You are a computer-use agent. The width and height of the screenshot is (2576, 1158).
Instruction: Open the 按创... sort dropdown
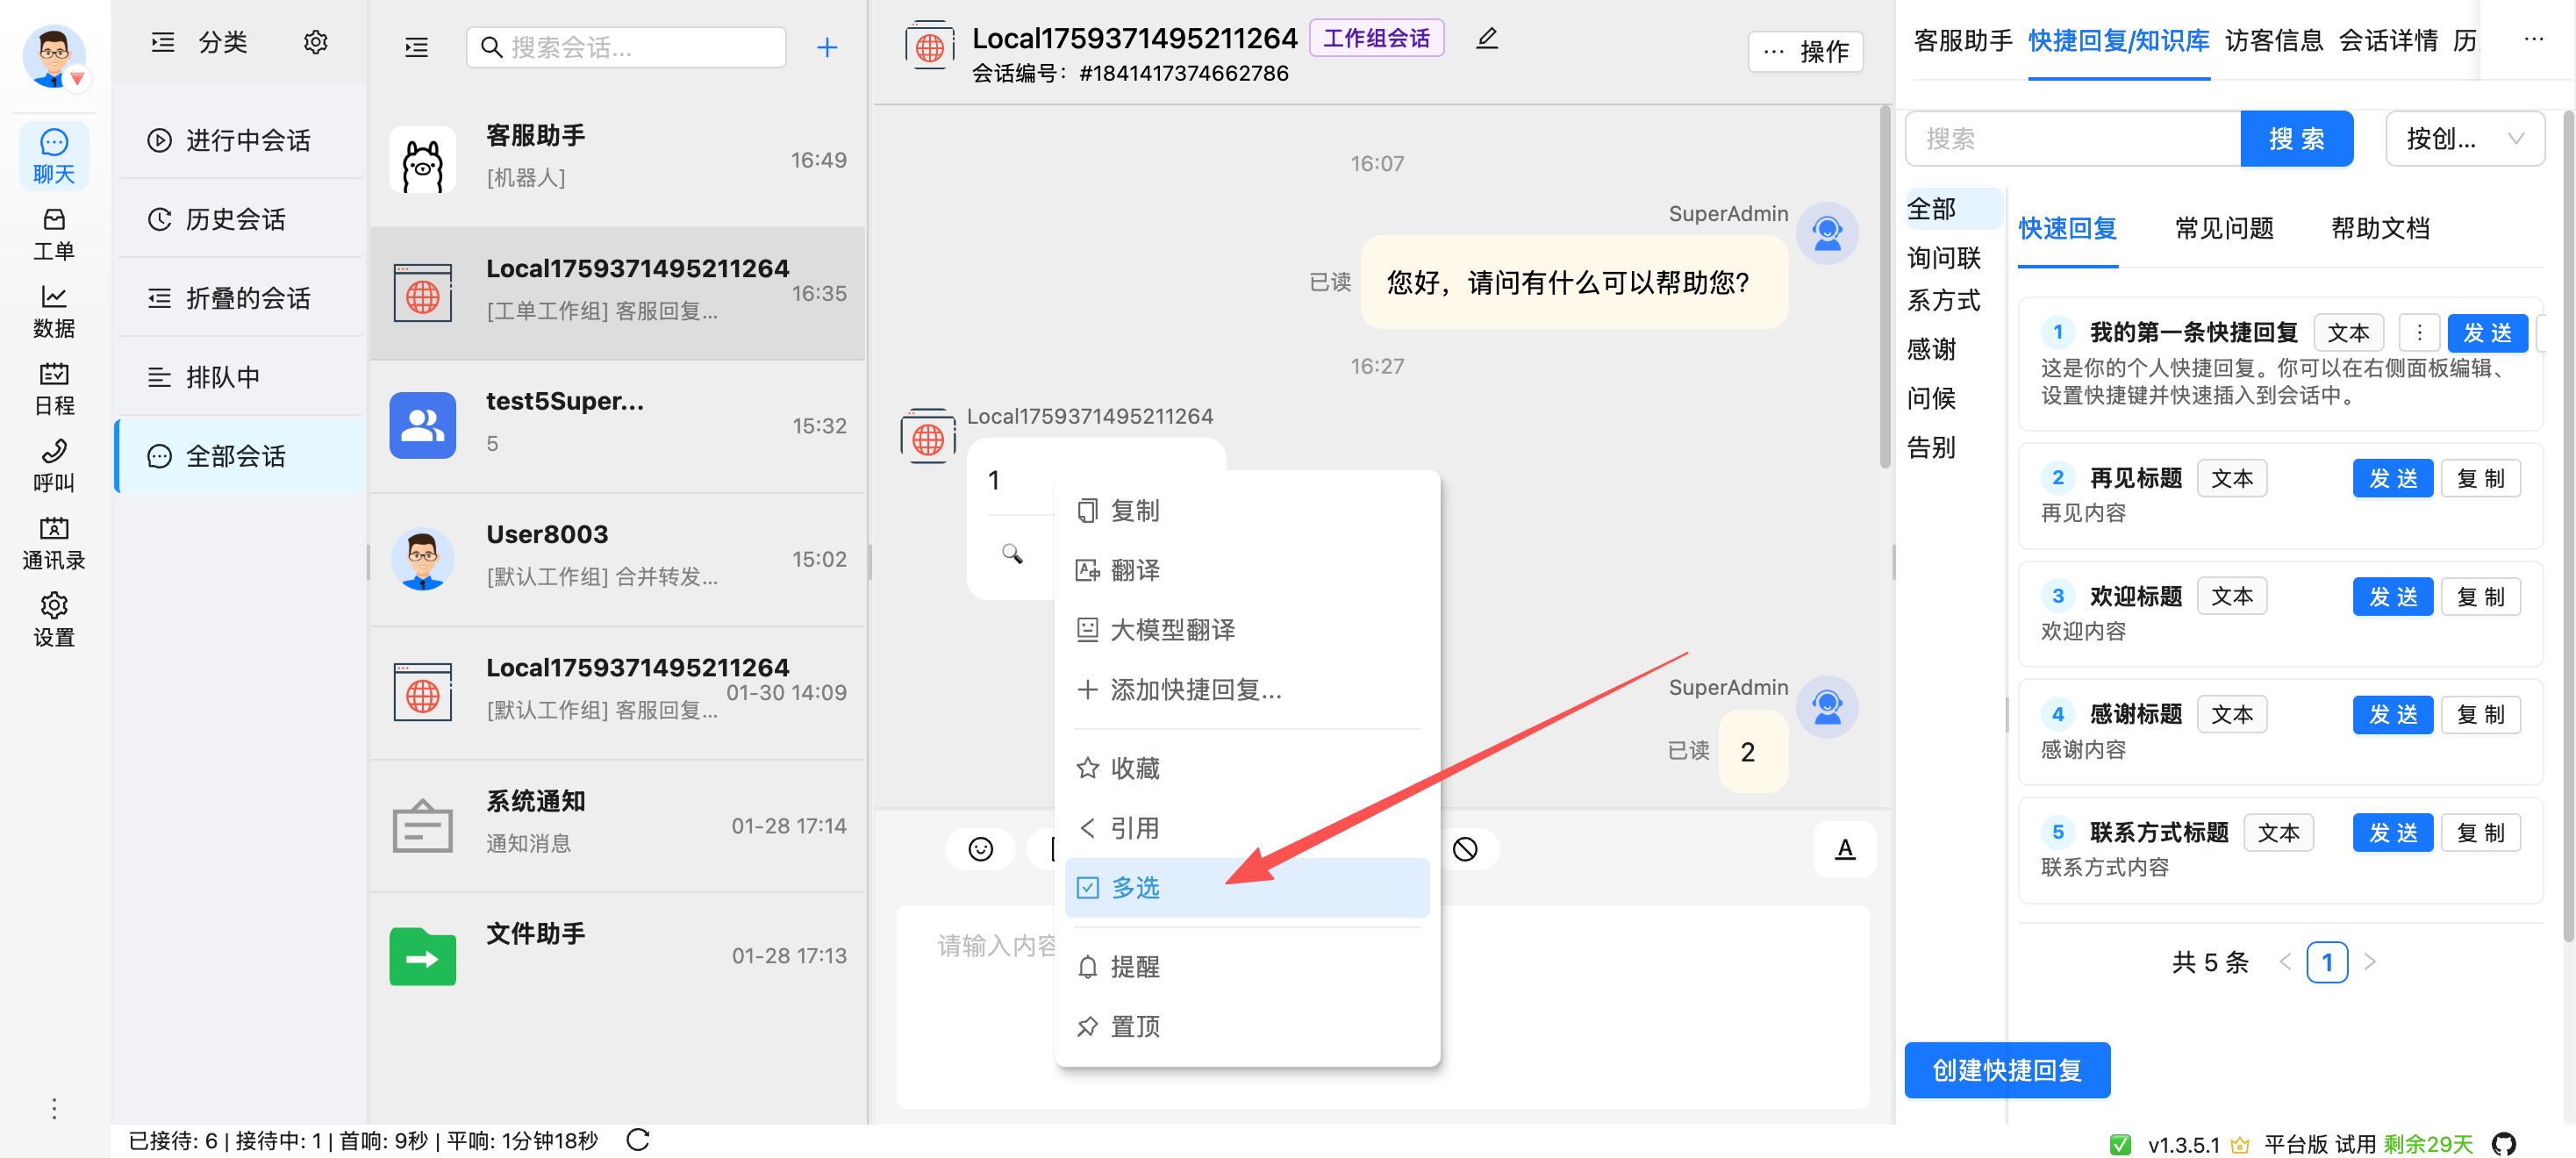coord(2463,139)
